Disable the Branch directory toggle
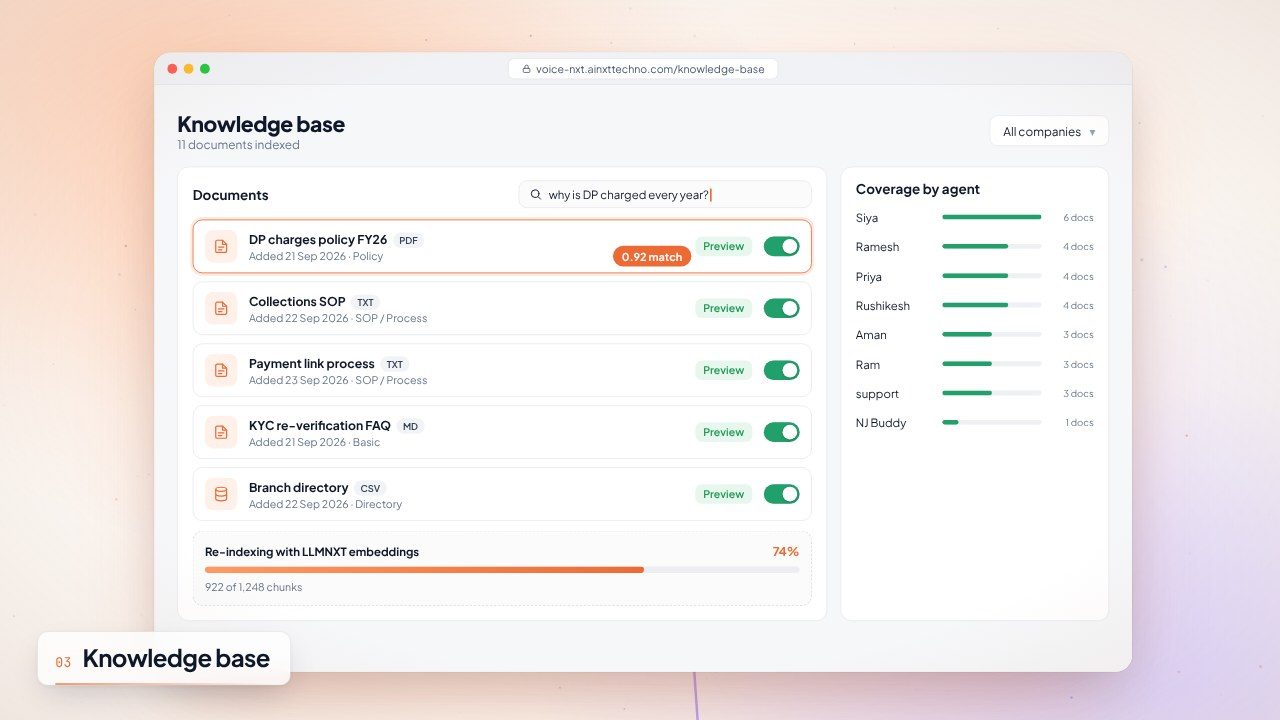Viewport: 1280px width, 720px height. click(x=782, y=494)
